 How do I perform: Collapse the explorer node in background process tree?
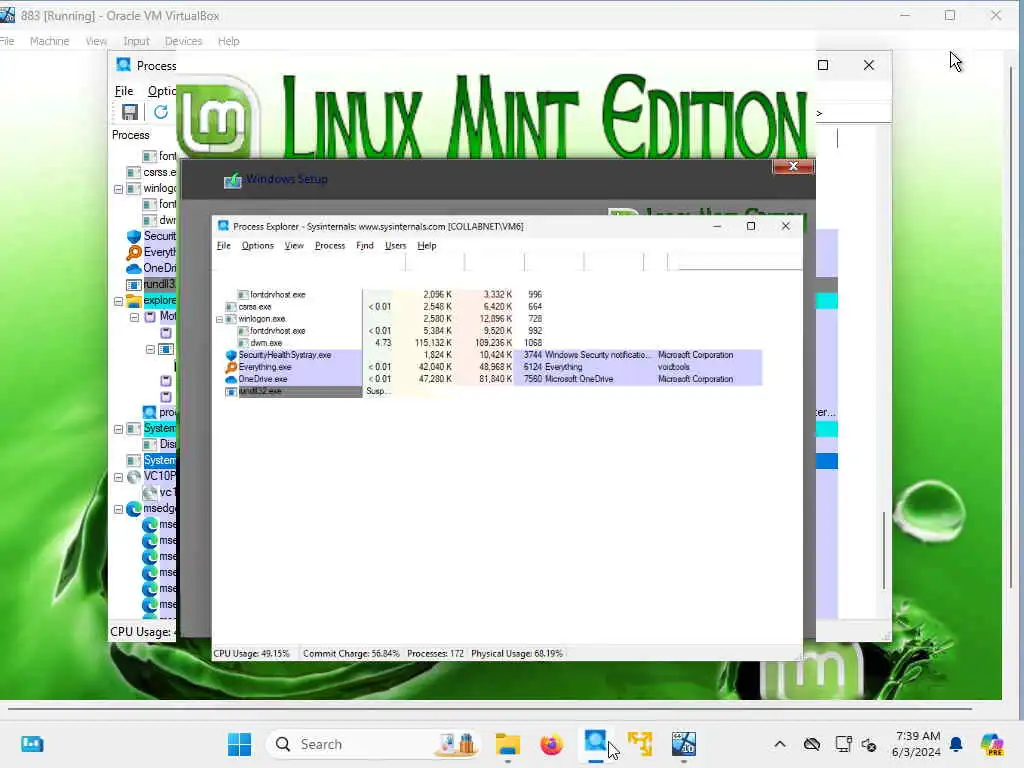click(118, 302)
